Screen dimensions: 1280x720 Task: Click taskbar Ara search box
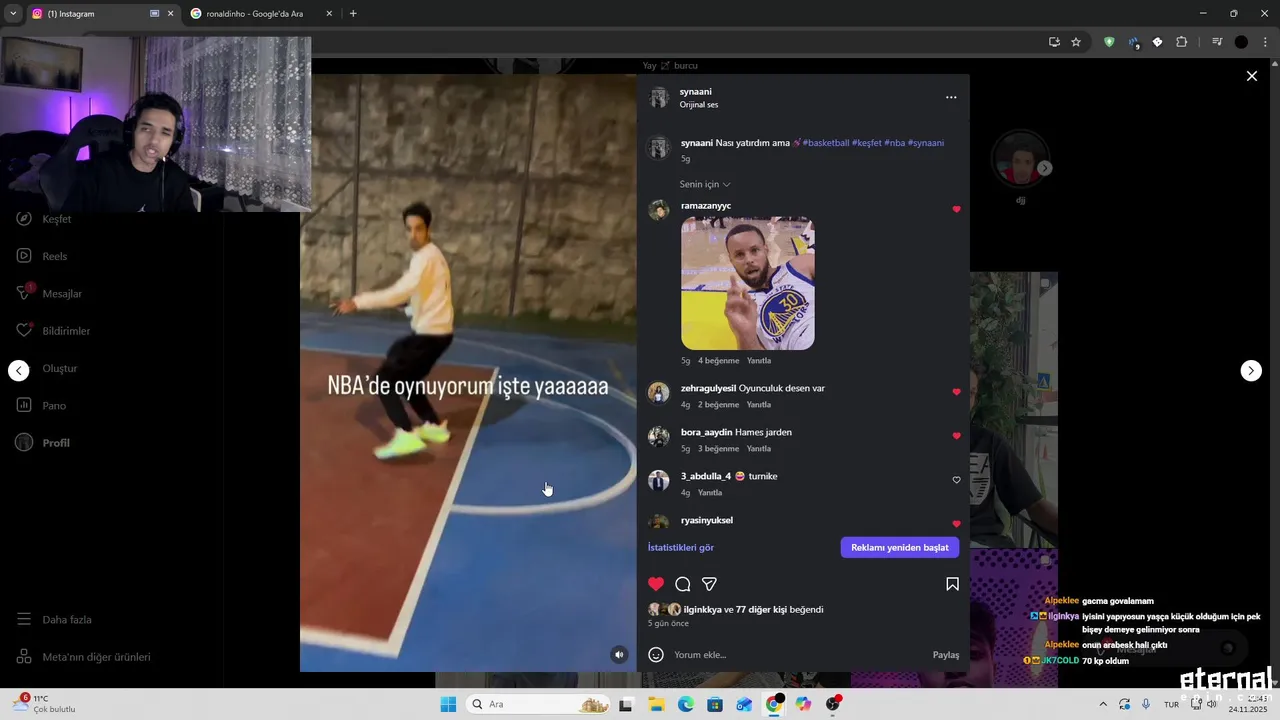point(537,704)
